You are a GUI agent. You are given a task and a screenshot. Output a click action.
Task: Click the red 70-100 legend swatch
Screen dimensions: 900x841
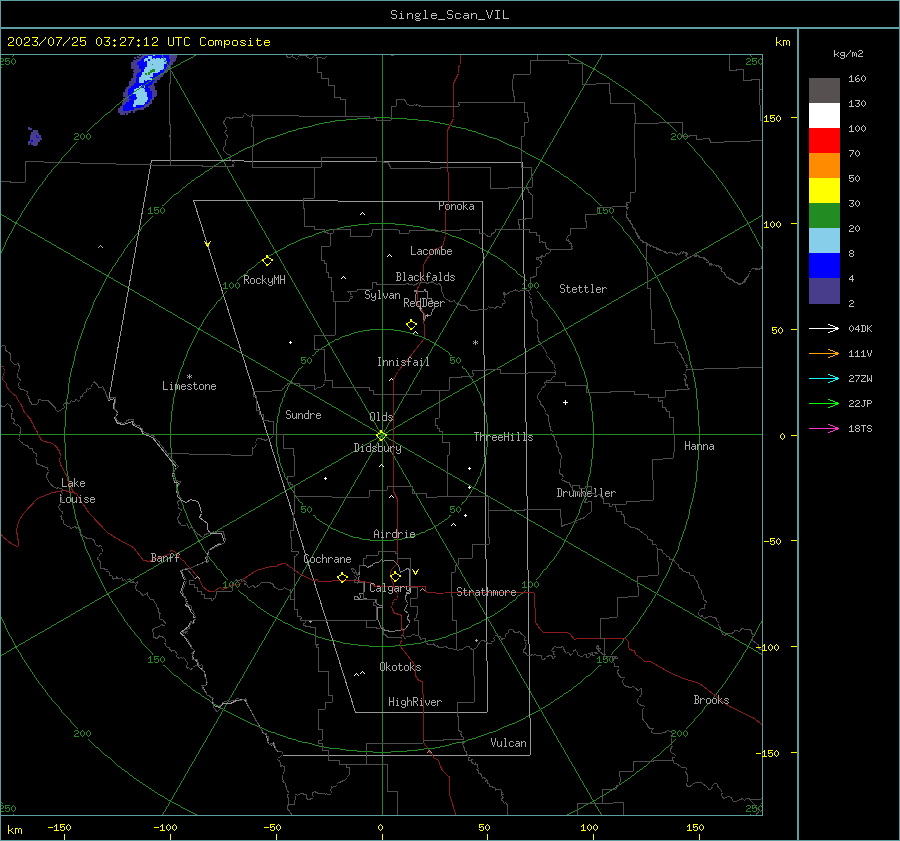[824, 141]
